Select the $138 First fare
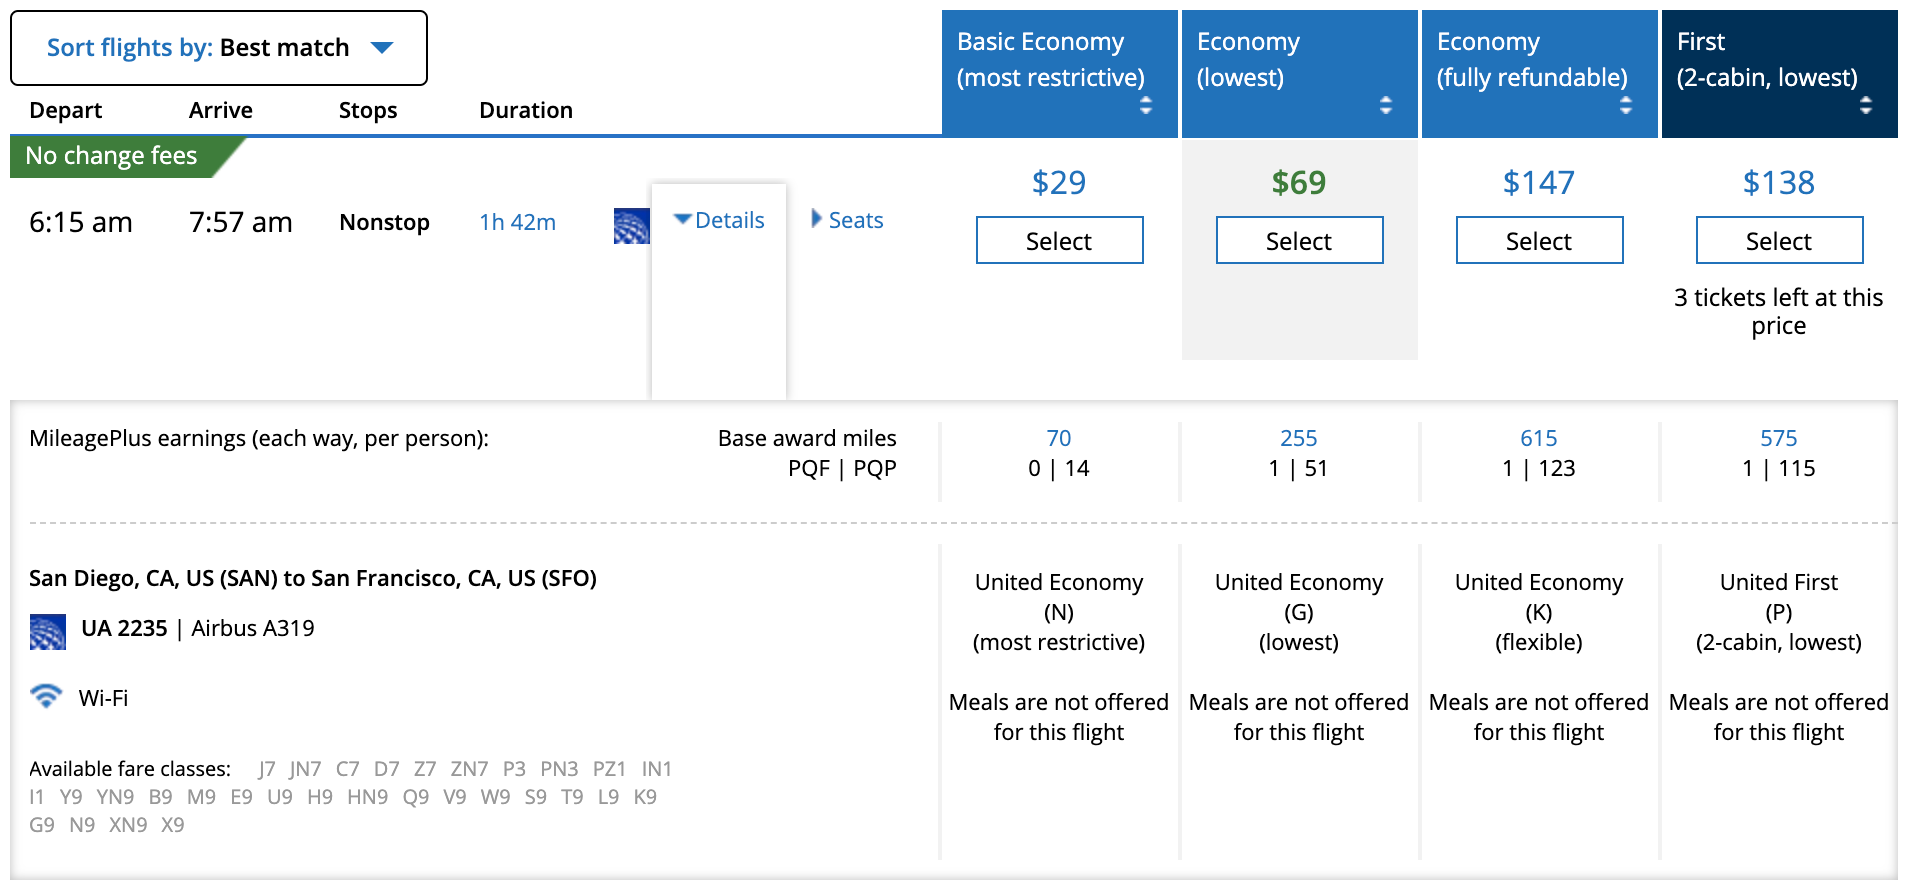Image resolution: width=1910 pixels, height=880 pixels. (x=1779, y=241)
